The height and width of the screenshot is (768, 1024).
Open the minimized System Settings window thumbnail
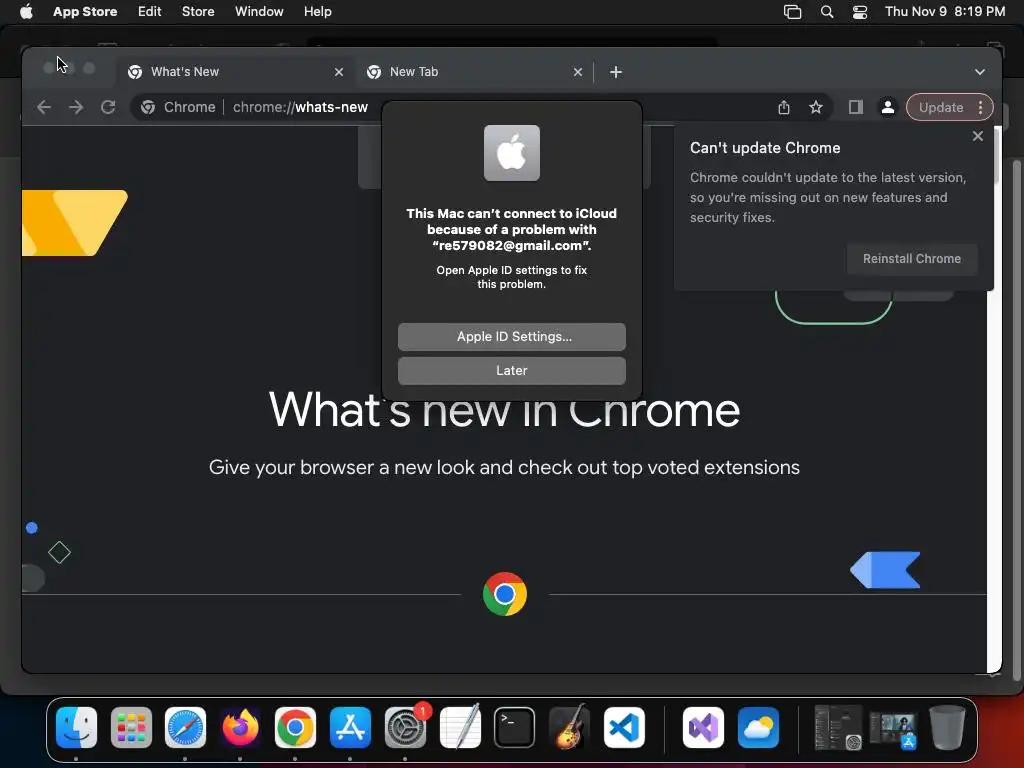pyautogui.click(x=837, y=728)
